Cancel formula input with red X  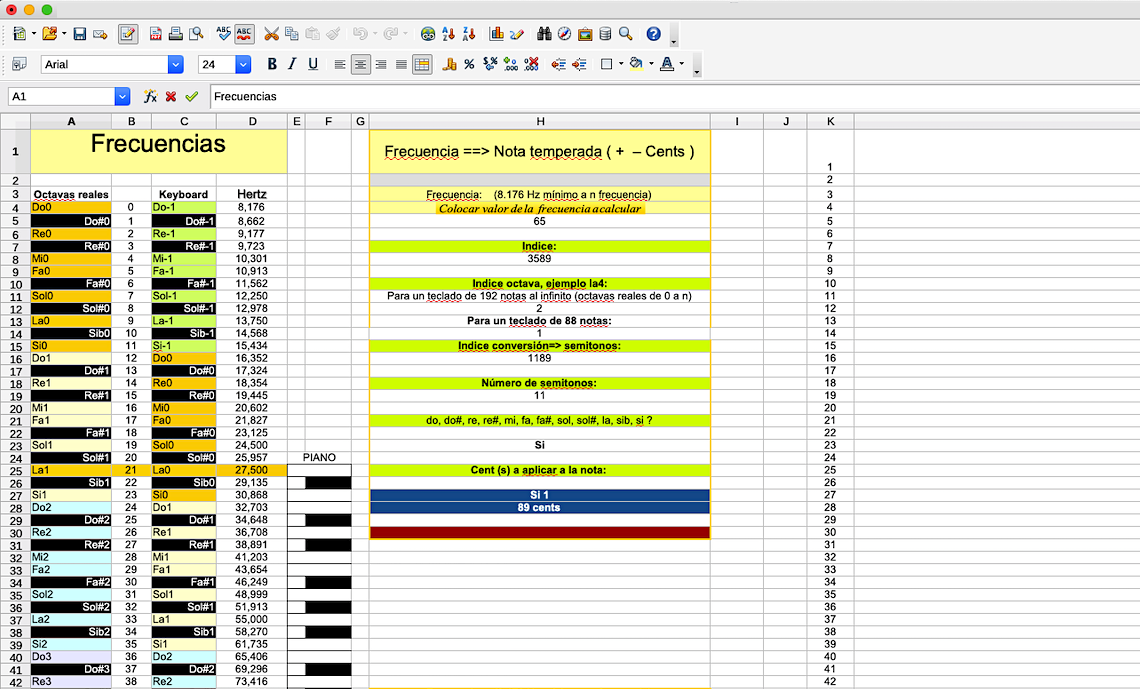[x=171, y=97]
